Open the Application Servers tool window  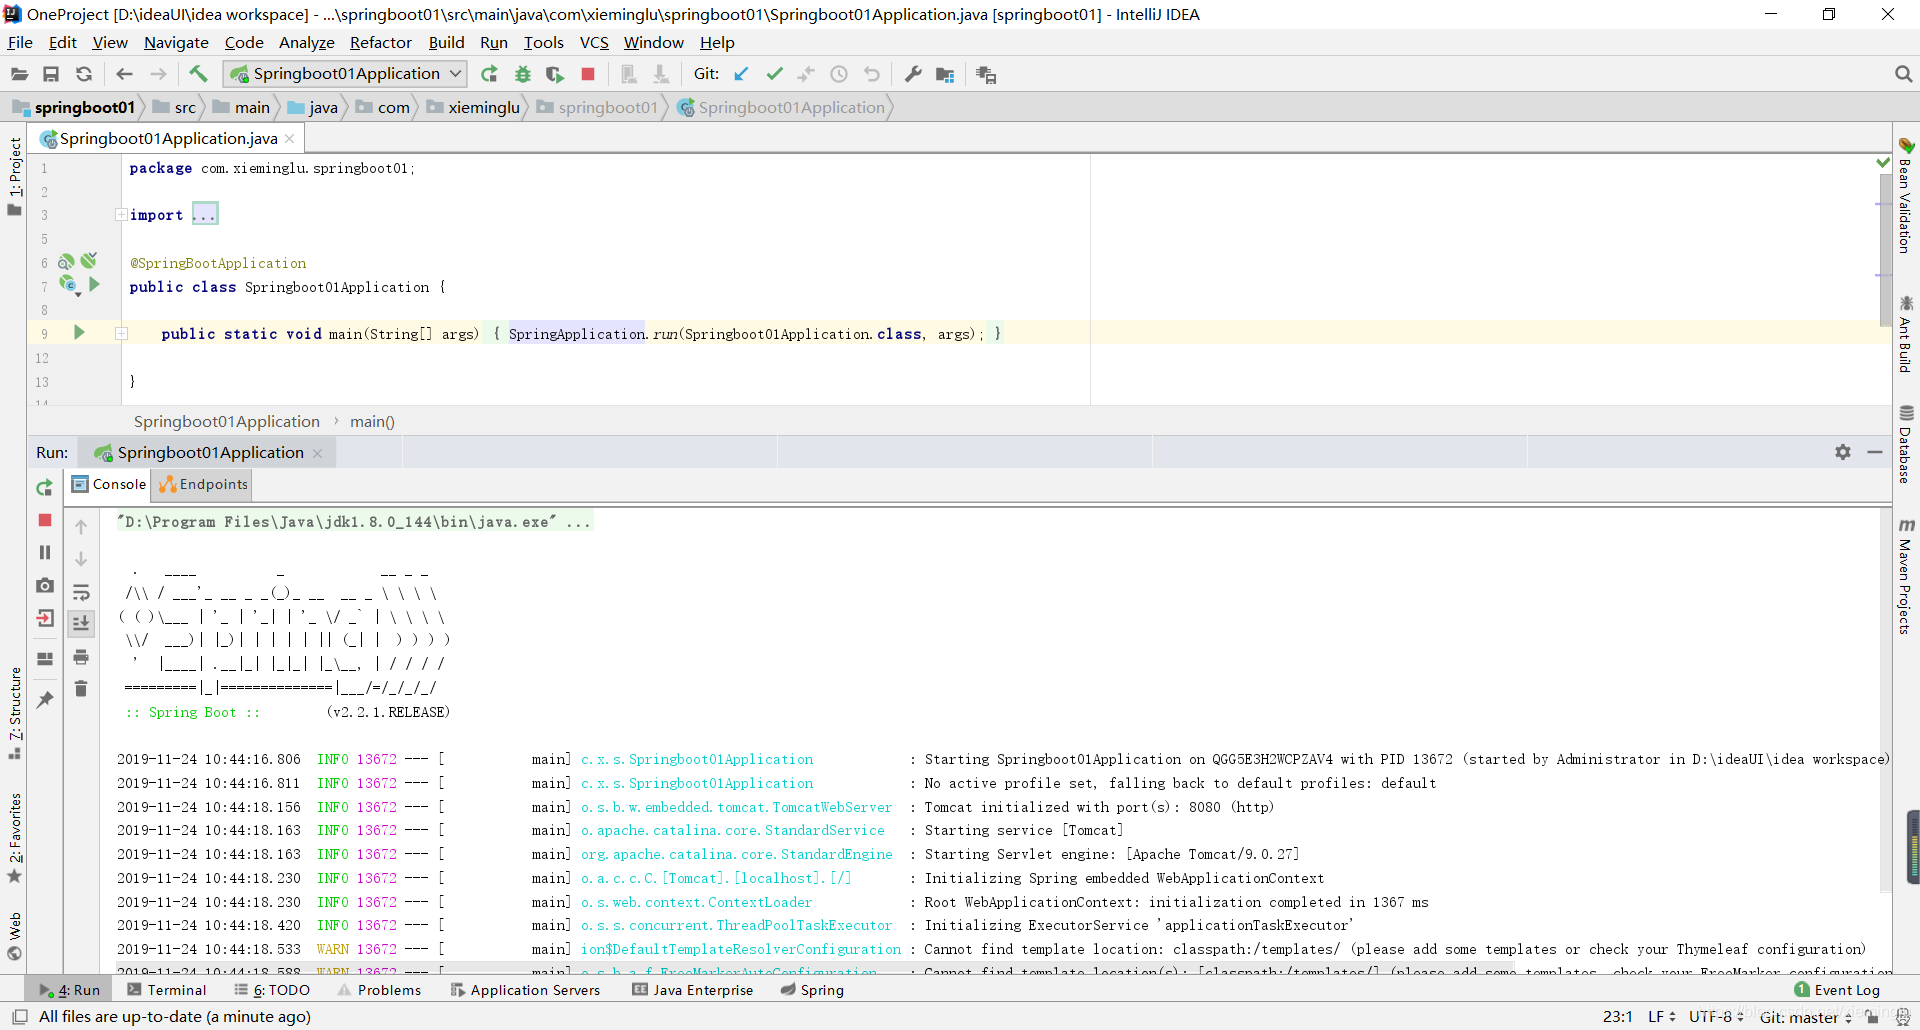525,990
